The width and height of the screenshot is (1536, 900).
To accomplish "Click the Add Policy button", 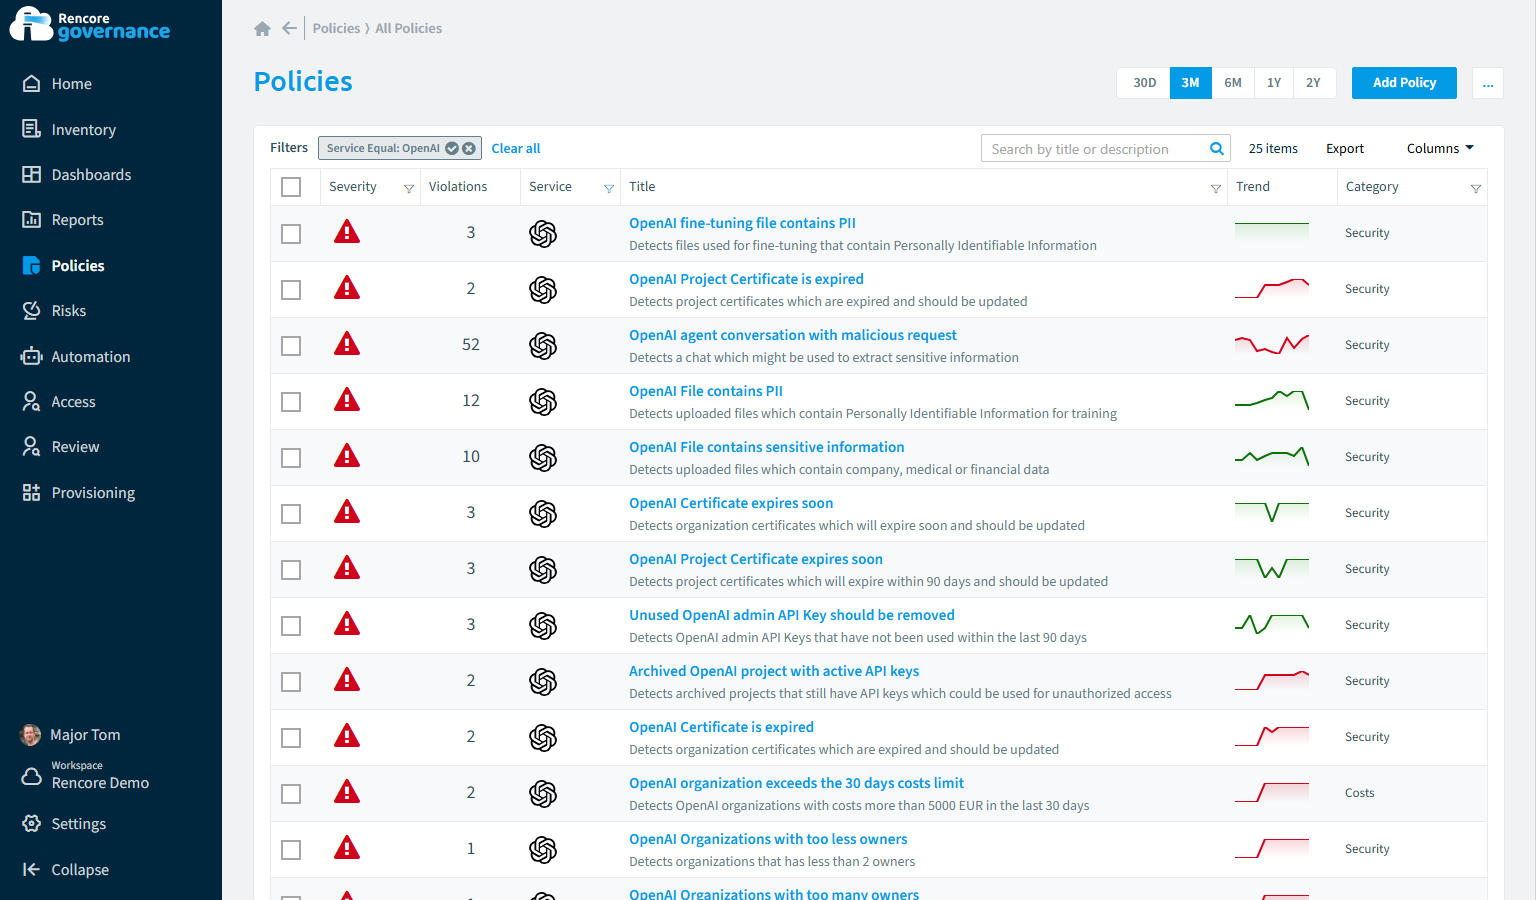I will point(1404,83).
